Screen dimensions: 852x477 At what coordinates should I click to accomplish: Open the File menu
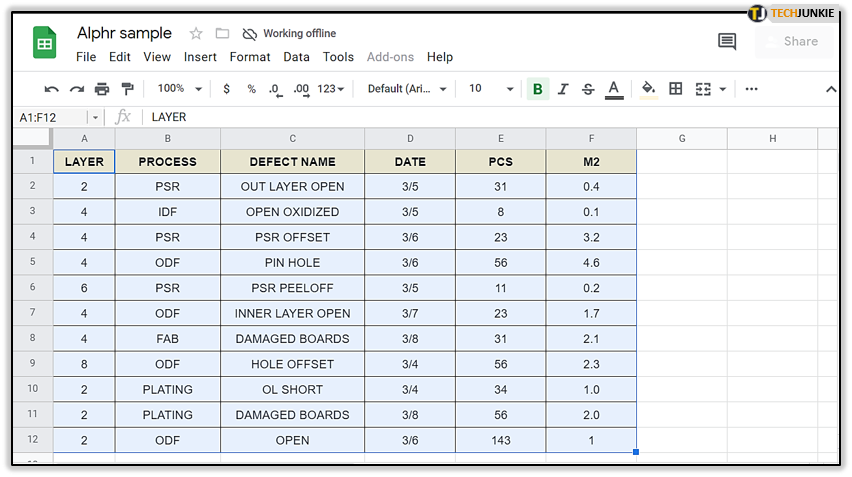(x=86, y=57)
